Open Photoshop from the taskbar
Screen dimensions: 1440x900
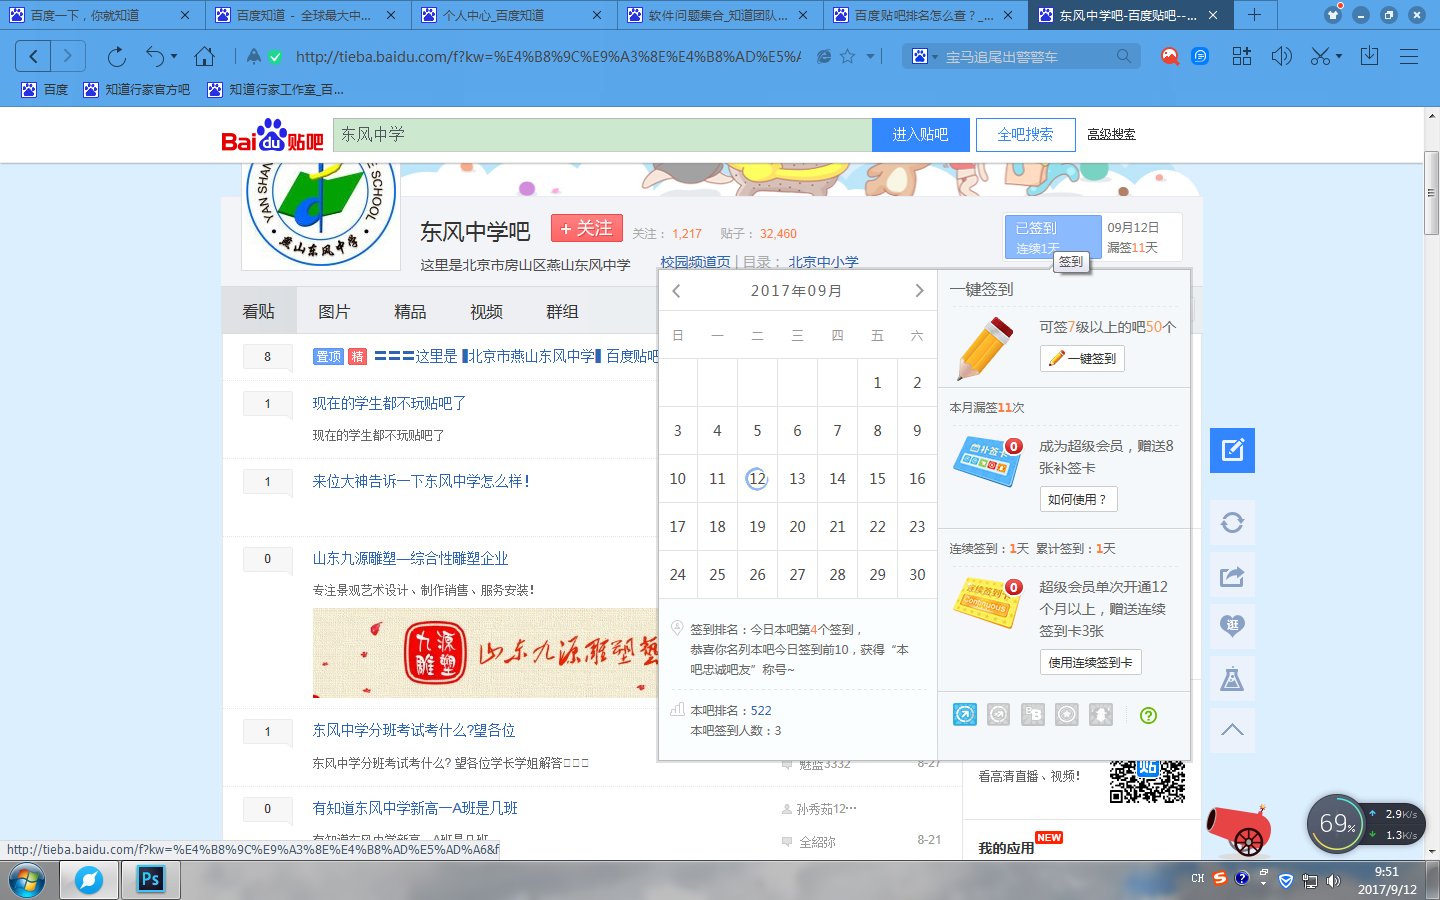150,880
